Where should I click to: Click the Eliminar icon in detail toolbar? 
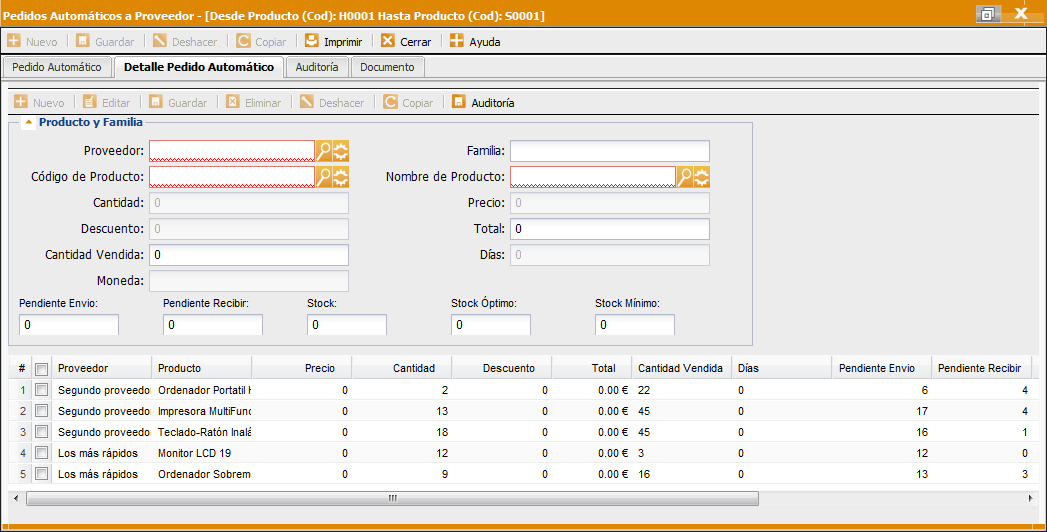232,101
